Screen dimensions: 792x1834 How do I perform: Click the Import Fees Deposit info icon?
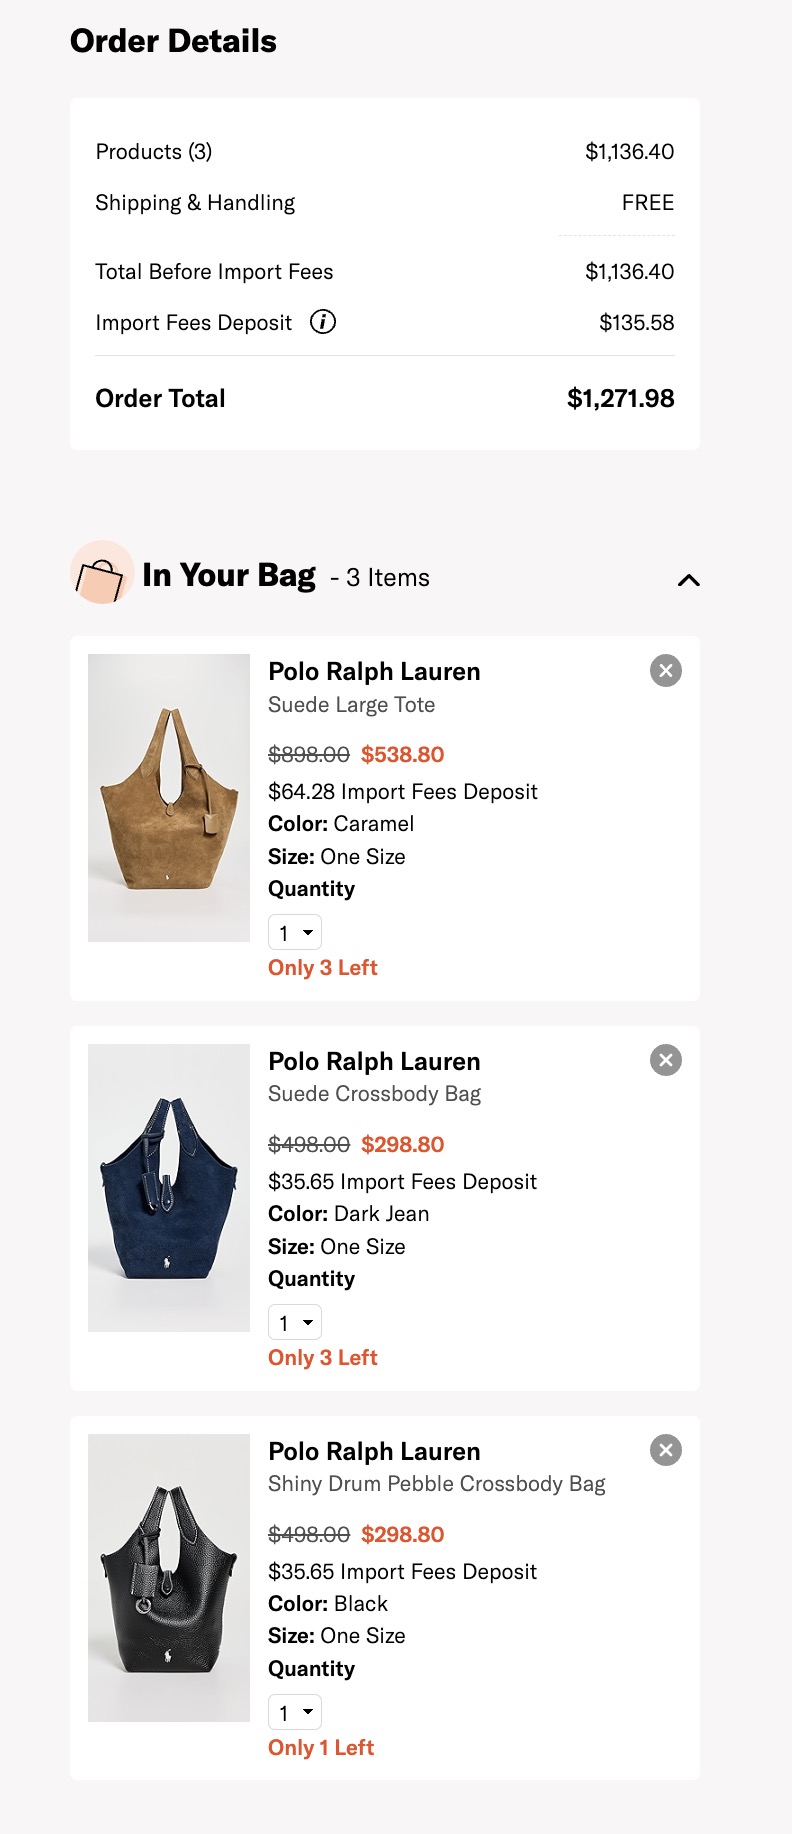click(x=323, y=322)
